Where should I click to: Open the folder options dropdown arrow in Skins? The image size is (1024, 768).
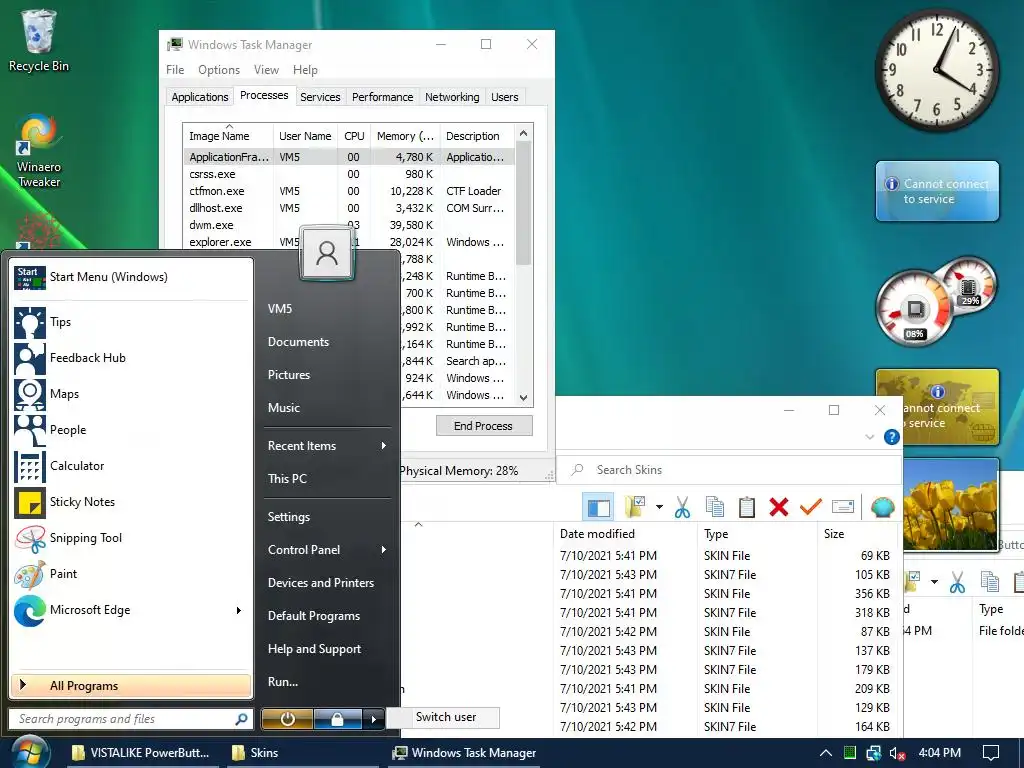(x=660, y=507)
